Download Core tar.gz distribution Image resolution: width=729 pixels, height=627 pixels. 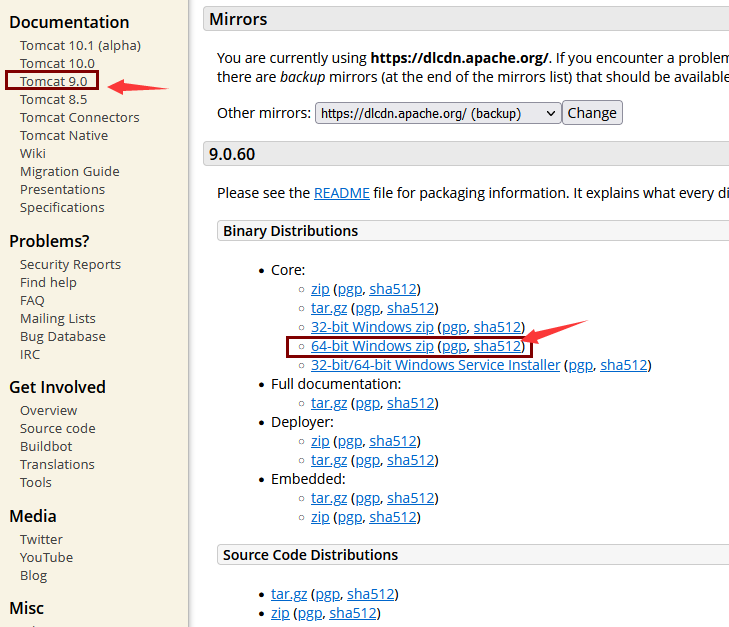click(x=329, y=308)
